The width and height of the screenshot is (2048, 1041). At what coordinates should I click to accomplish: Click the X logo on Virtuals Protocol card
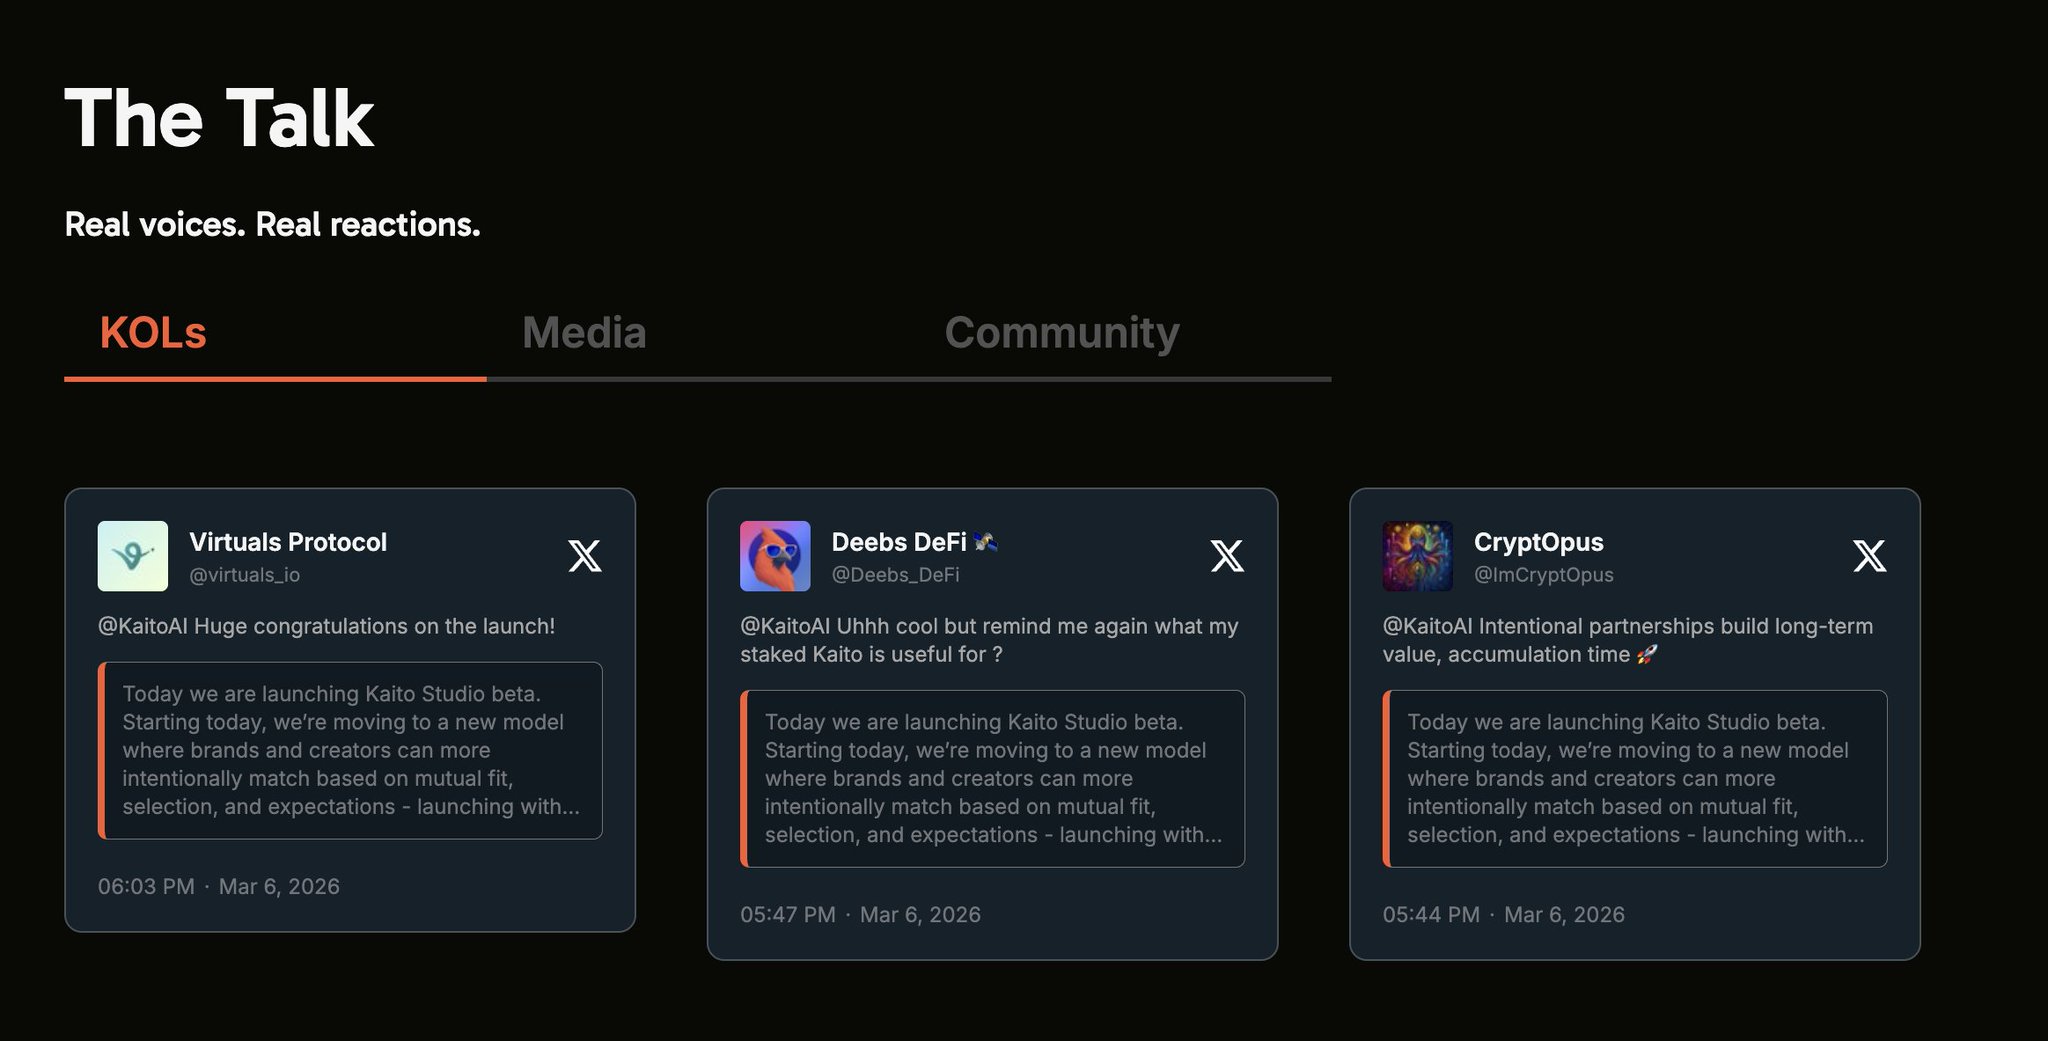coord(585,555)
